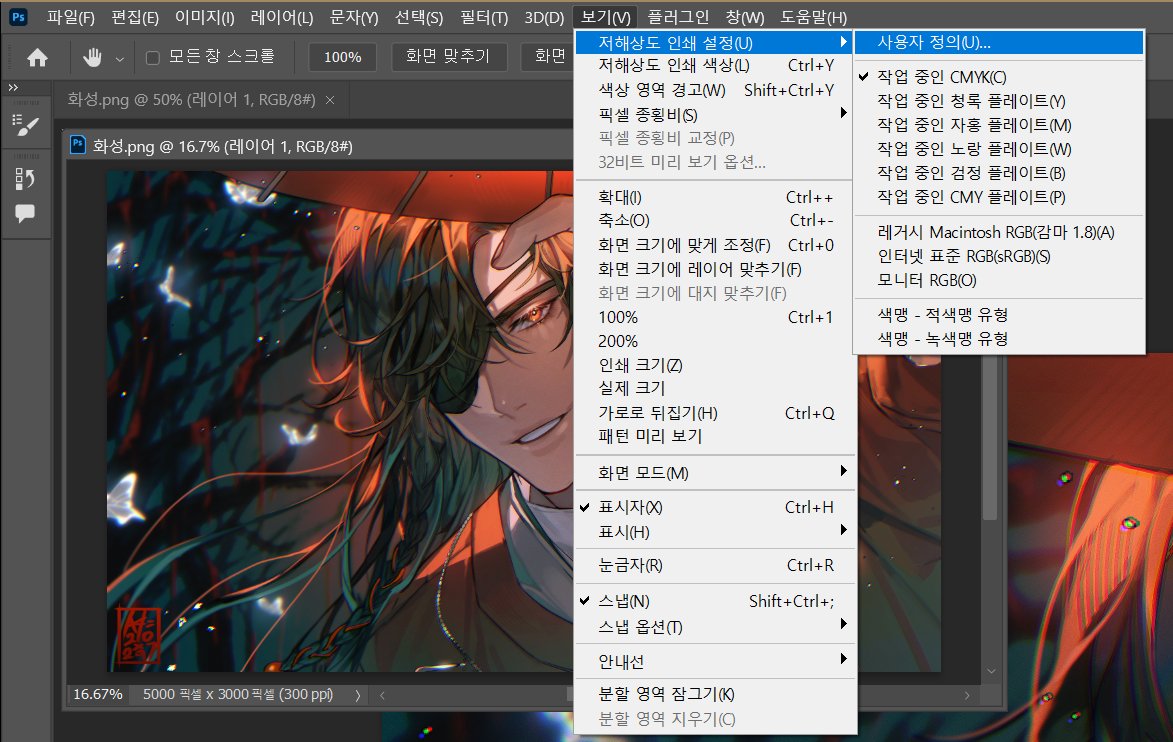Viewport: 1173px width, 742px height.
Task: Toggle checked 스냅(N) option
Action: 714,601
